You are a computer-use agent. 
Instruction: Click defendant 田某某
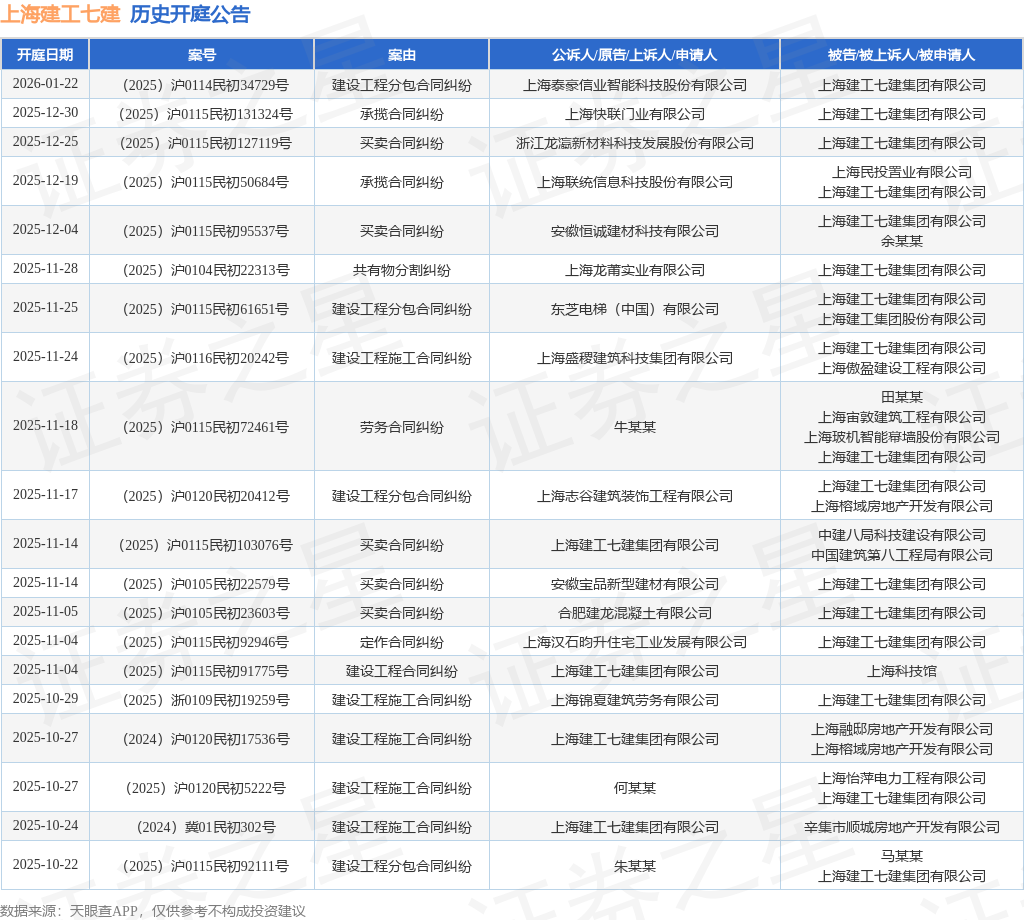pos(902,397)
